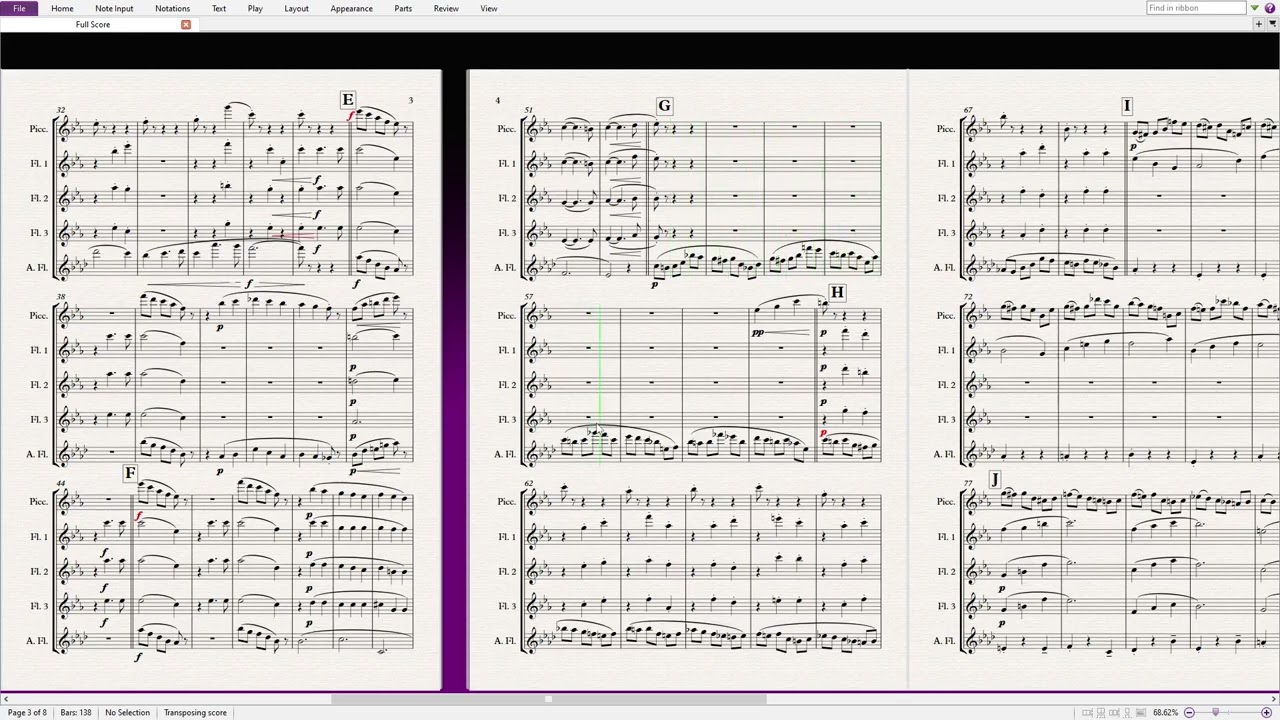
Task: Expand the ribbon with green arrow
Action: [1255, 8]
